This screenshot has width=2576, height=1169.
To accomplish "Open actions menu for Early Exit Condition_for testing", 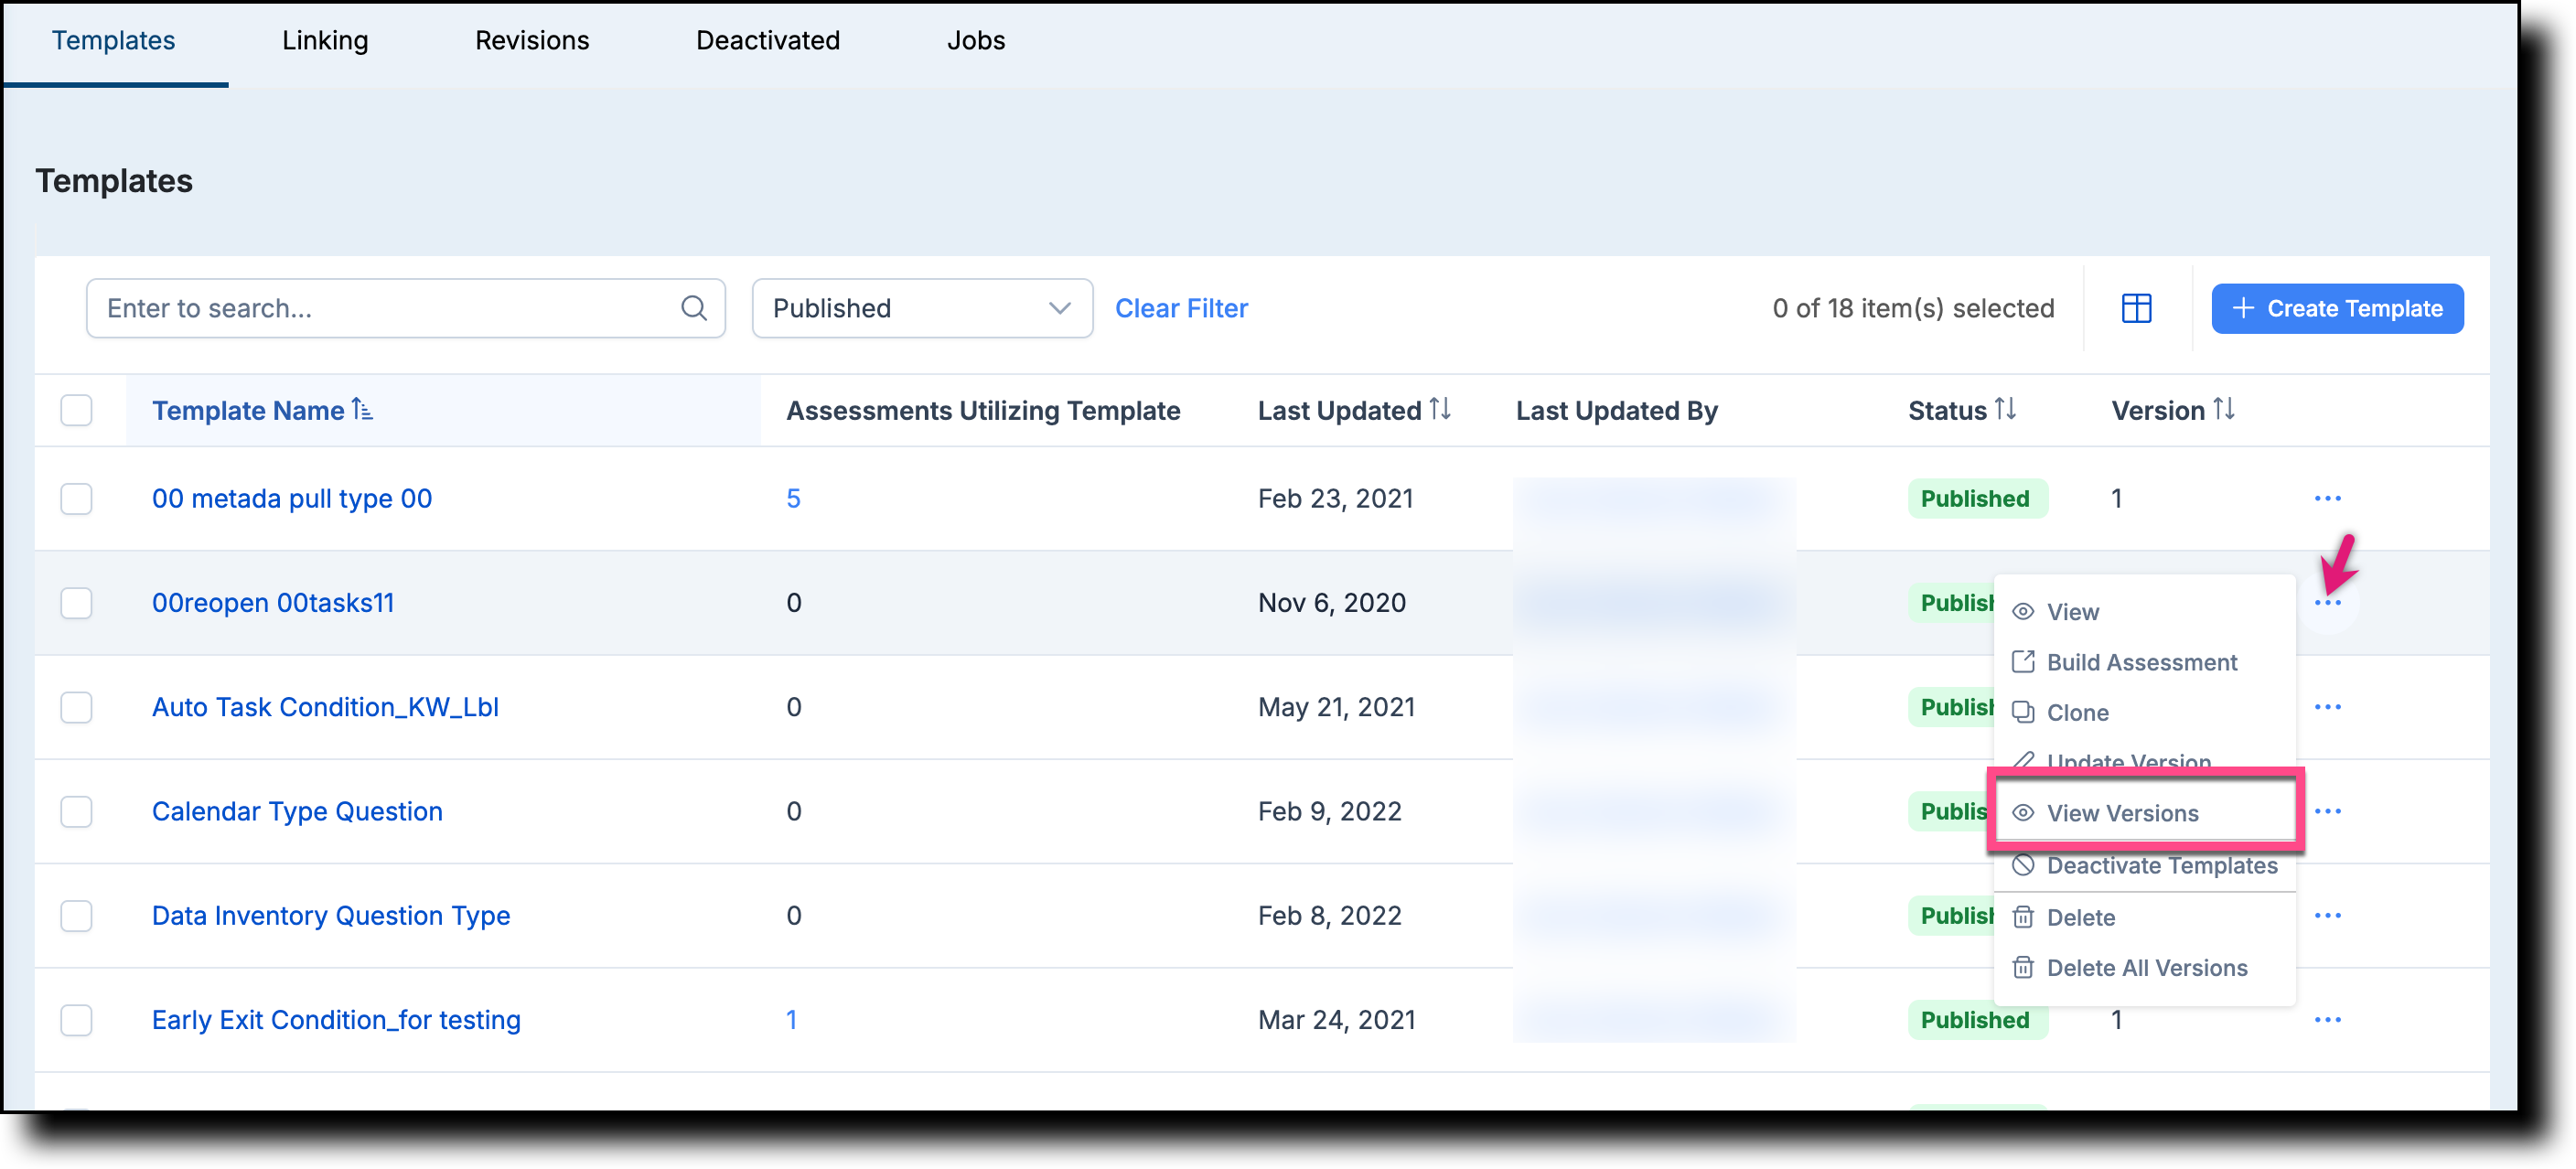I will point(2326,1019).
